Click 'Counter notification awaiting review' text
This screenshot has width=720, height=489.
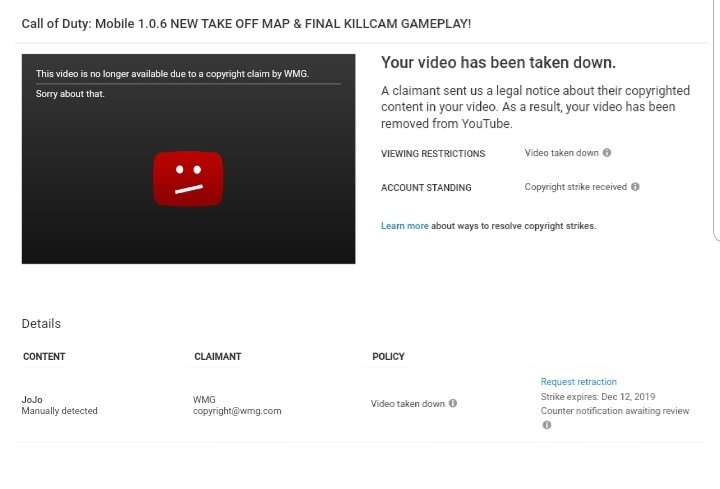[x=615, y=411]
